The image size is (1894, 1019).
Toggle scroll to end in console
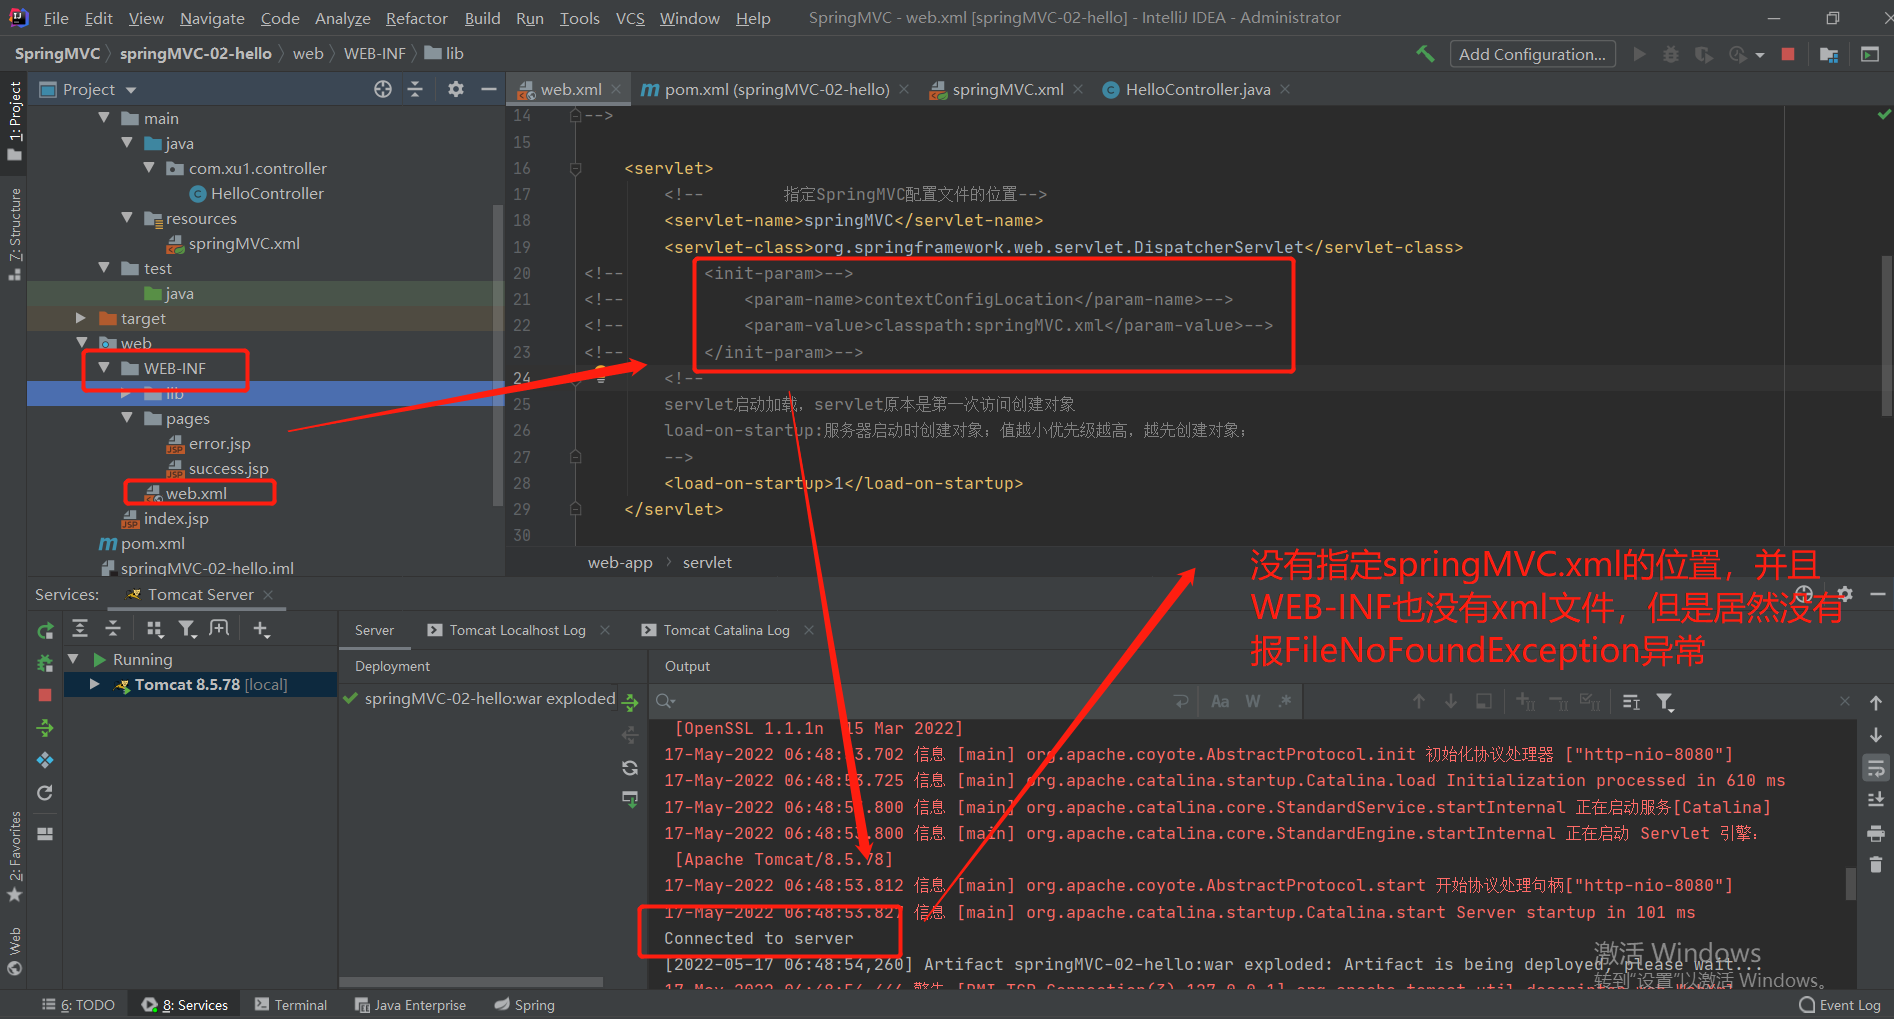(x=1876, y=800)
